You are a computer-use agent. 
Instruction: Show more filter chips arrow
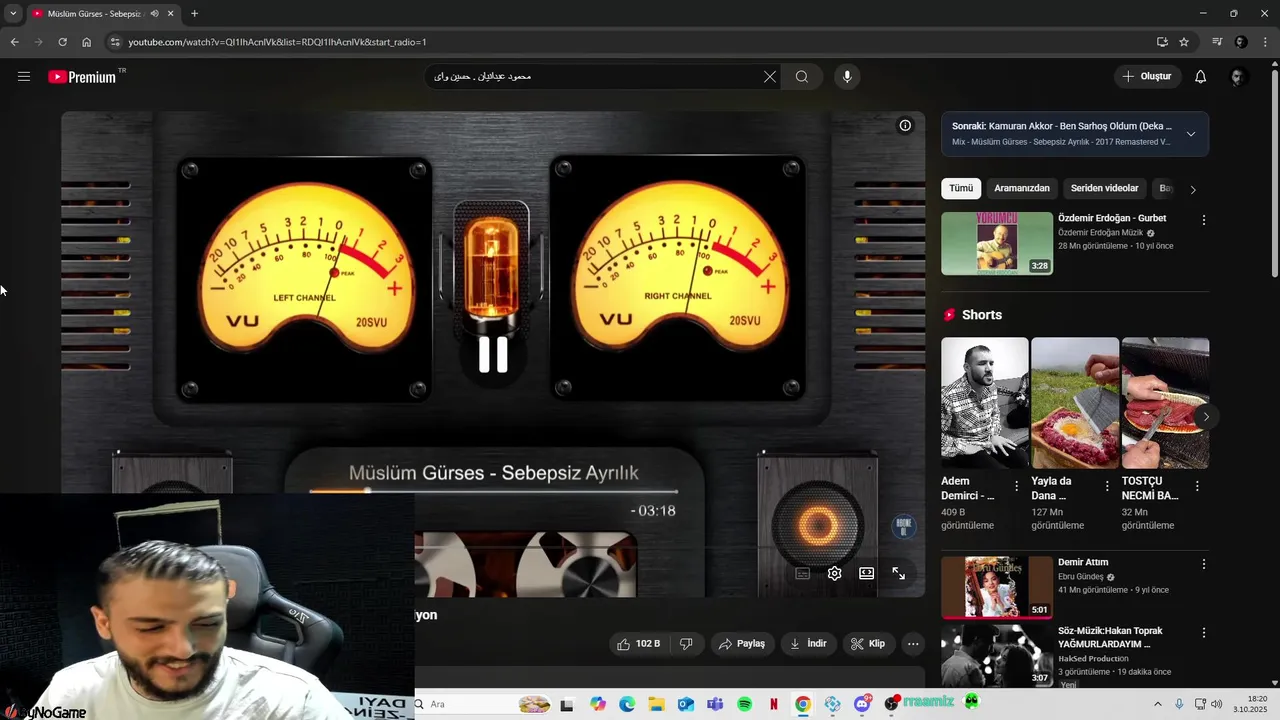(1192, 189)
